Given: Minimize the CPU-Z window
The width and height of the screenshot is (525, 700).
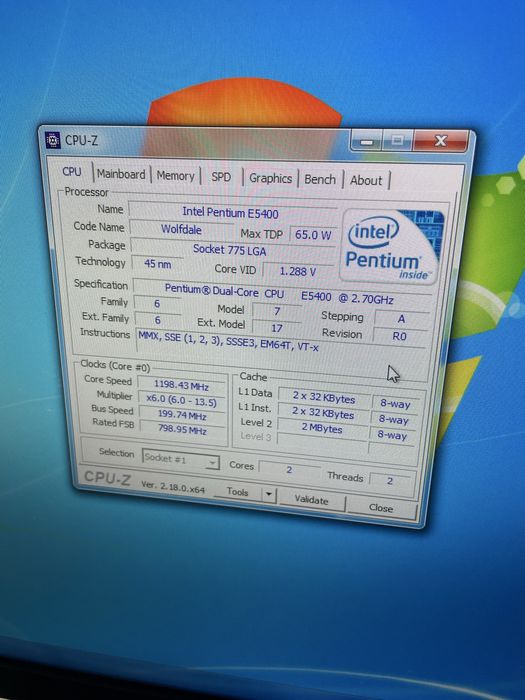Looking at the screenshot, I should [367, 141].
